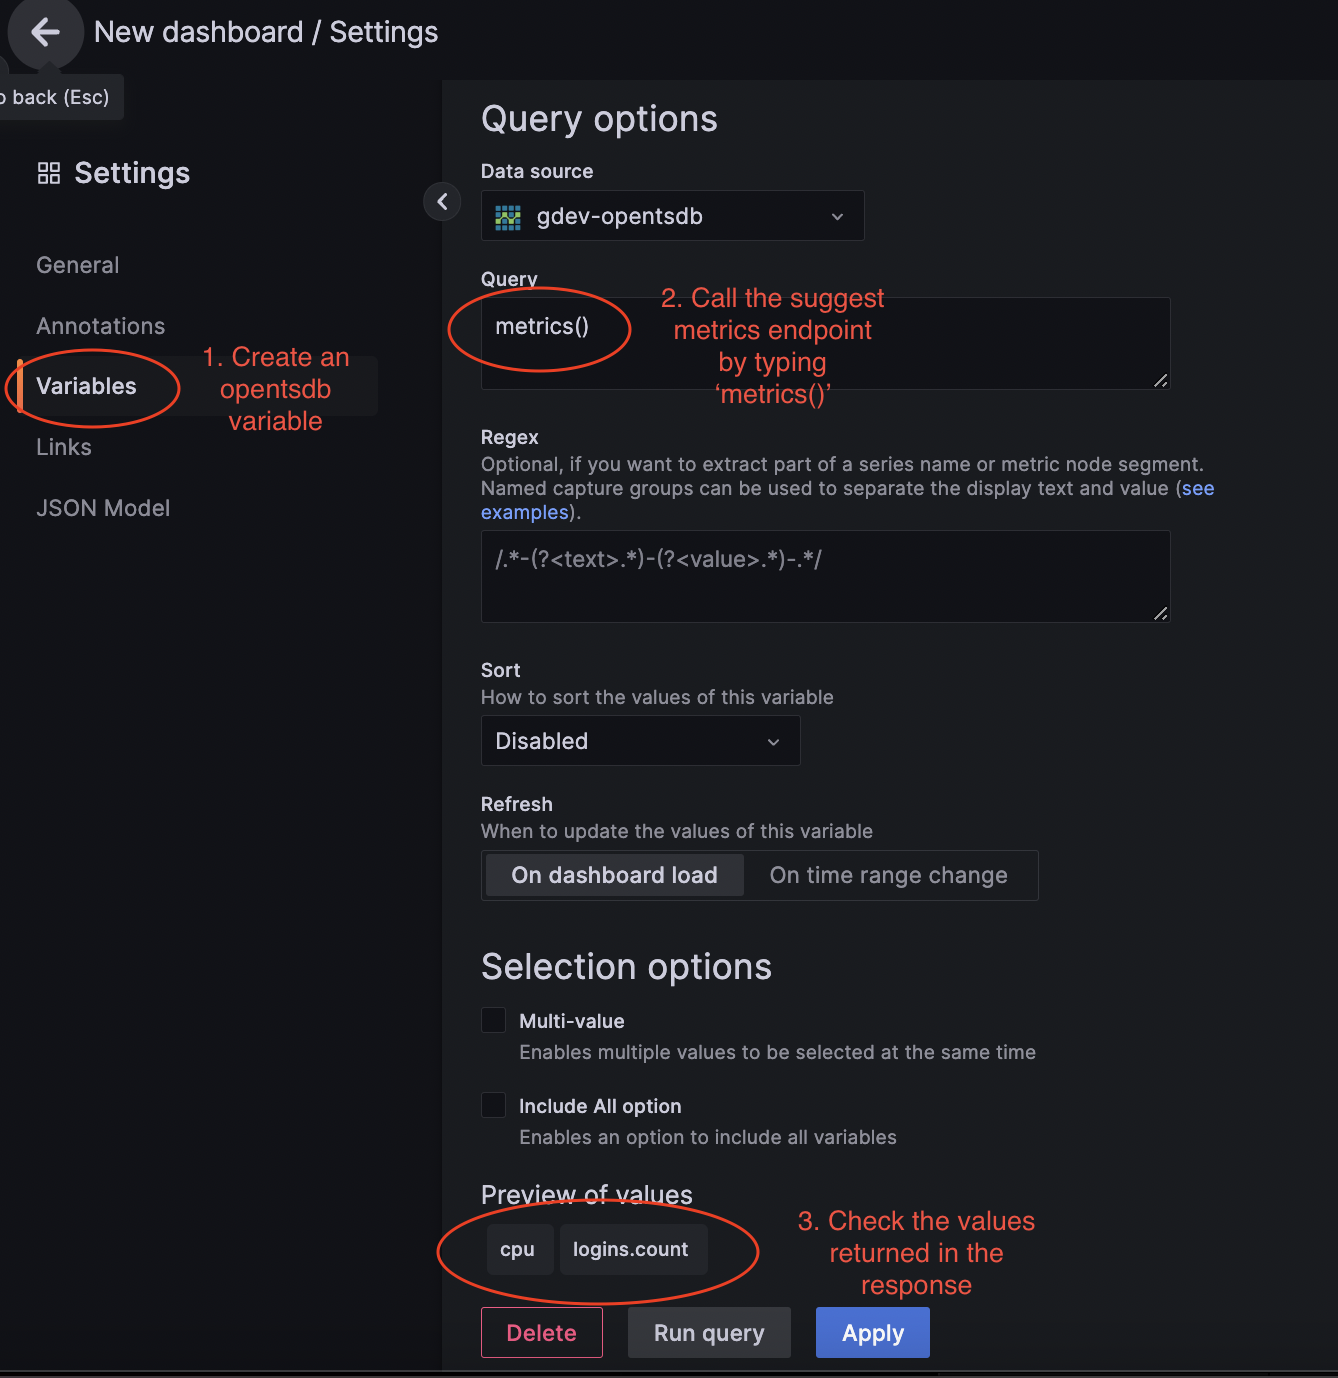Click the Run query button

pyautogui.click(x=709, y=1332)
